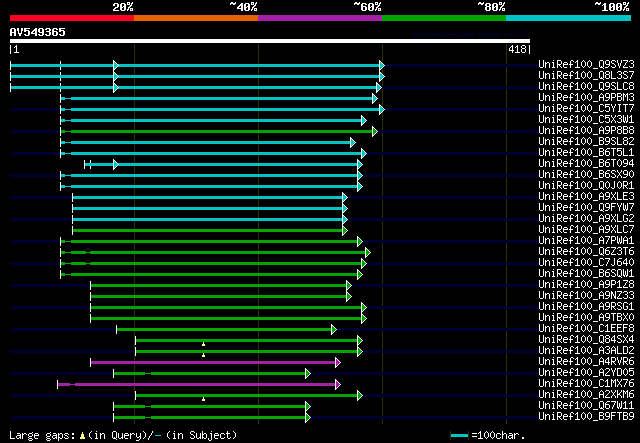Click the green ~80% identity color segment
The width and height of the screenshot is (640, 443).
click(x=444, y=18)
